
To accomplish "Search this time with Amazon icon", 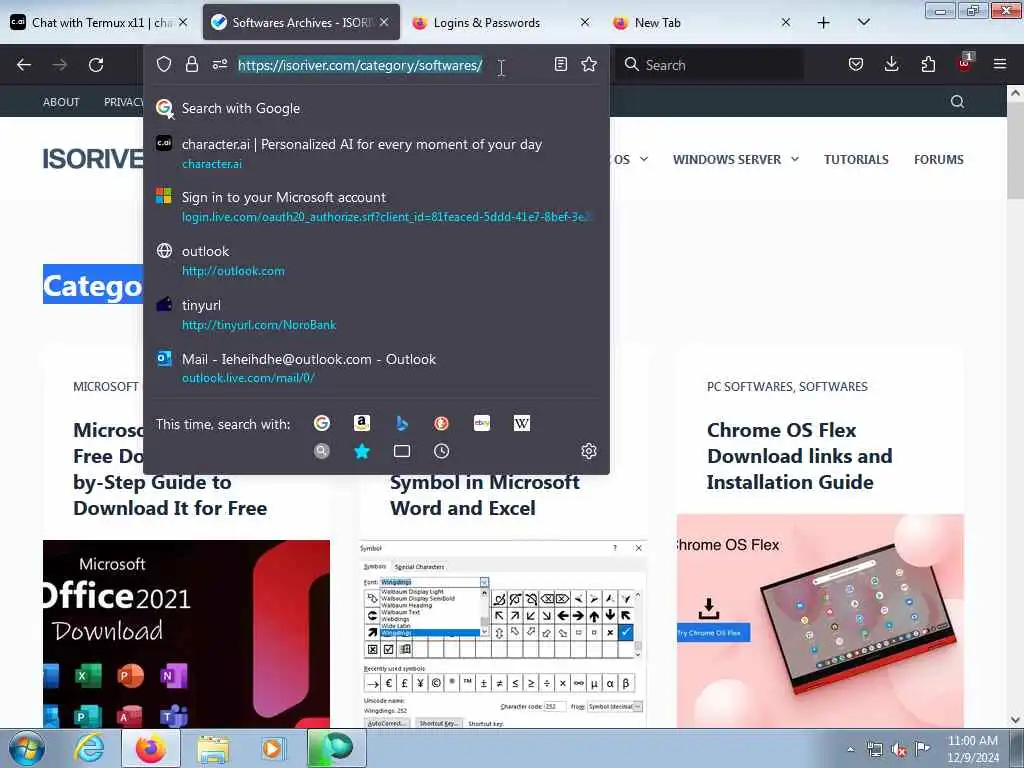I will click(x=362, y=423).
